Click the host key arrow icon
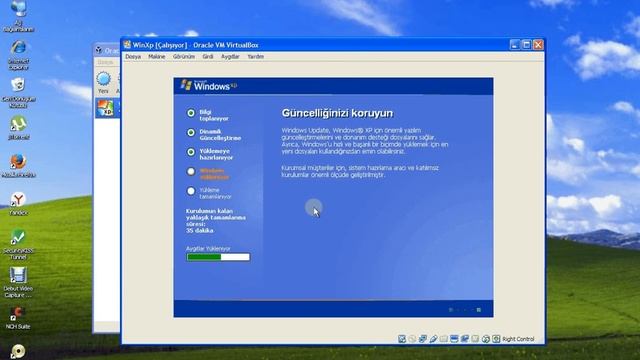The image size is (640, 360). click(x=496, y=339)
